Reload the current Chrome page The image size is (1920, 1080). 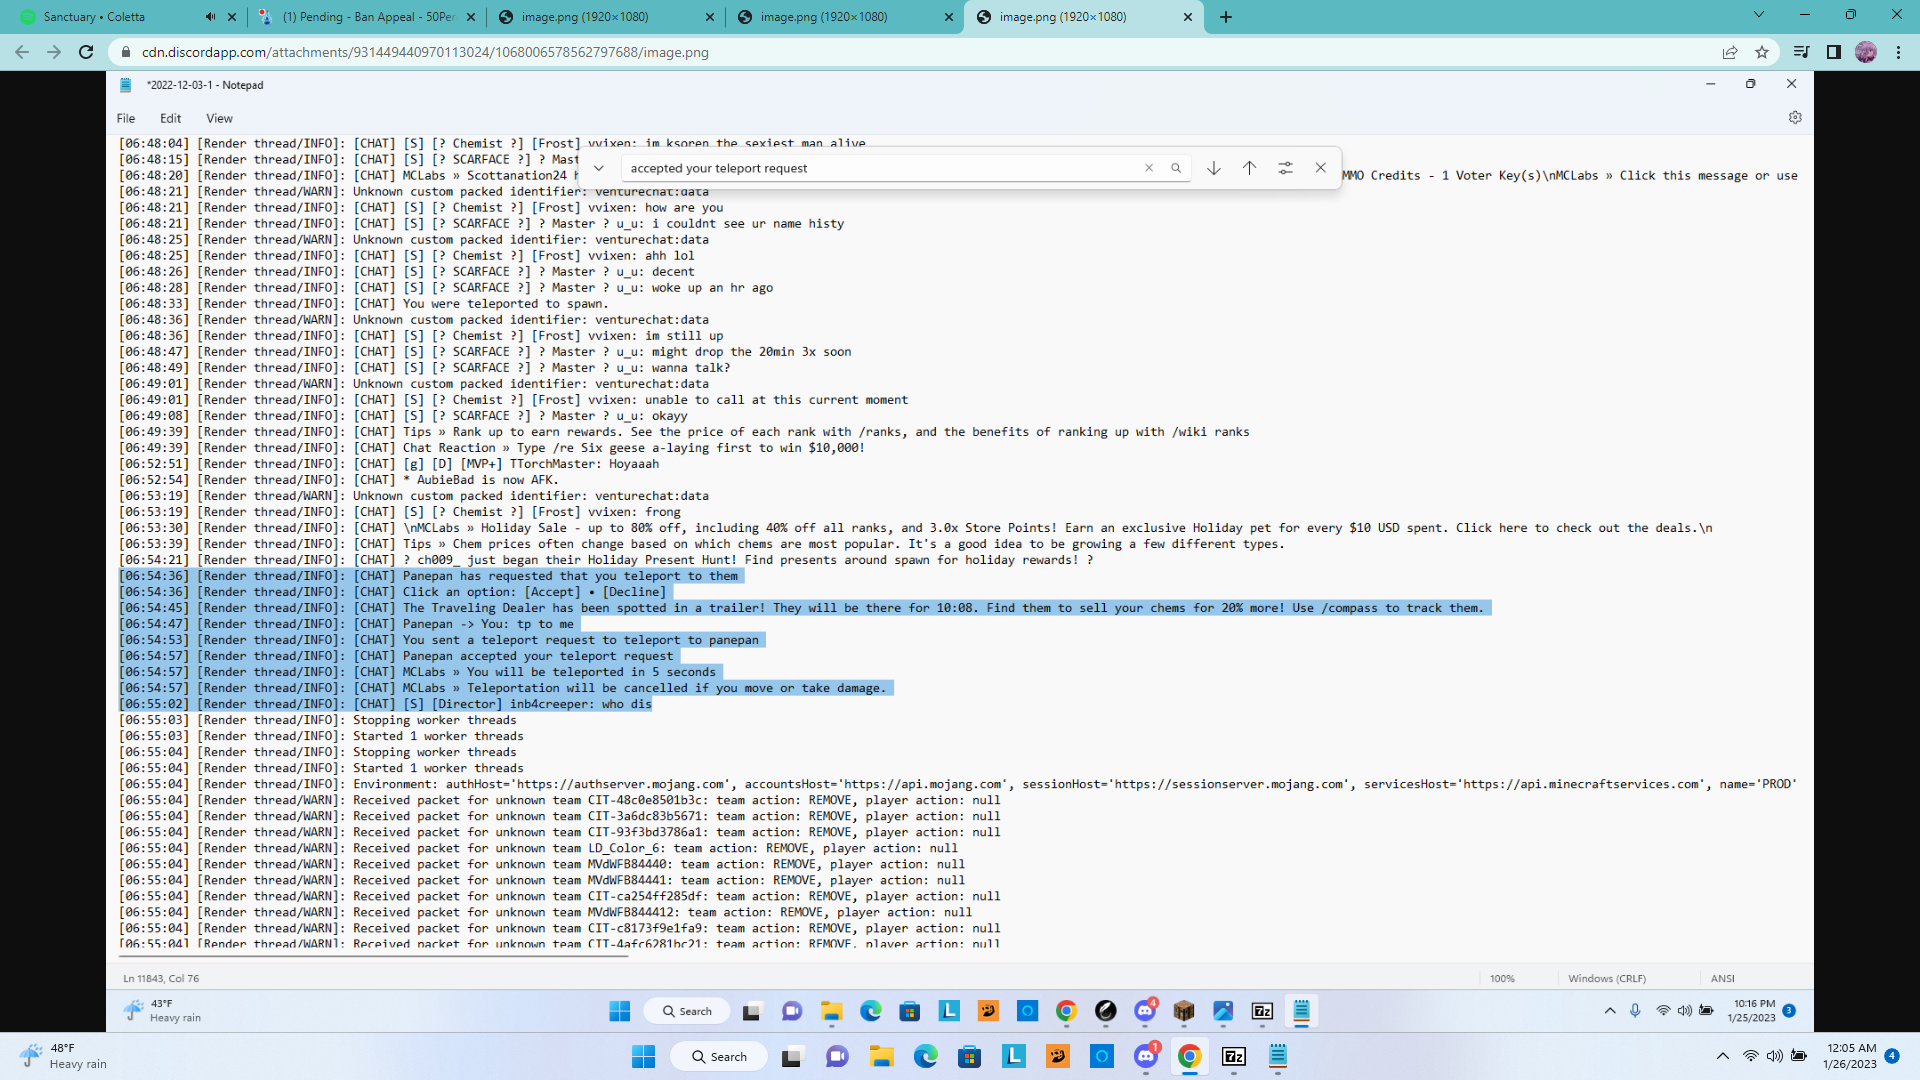point(86,52)
